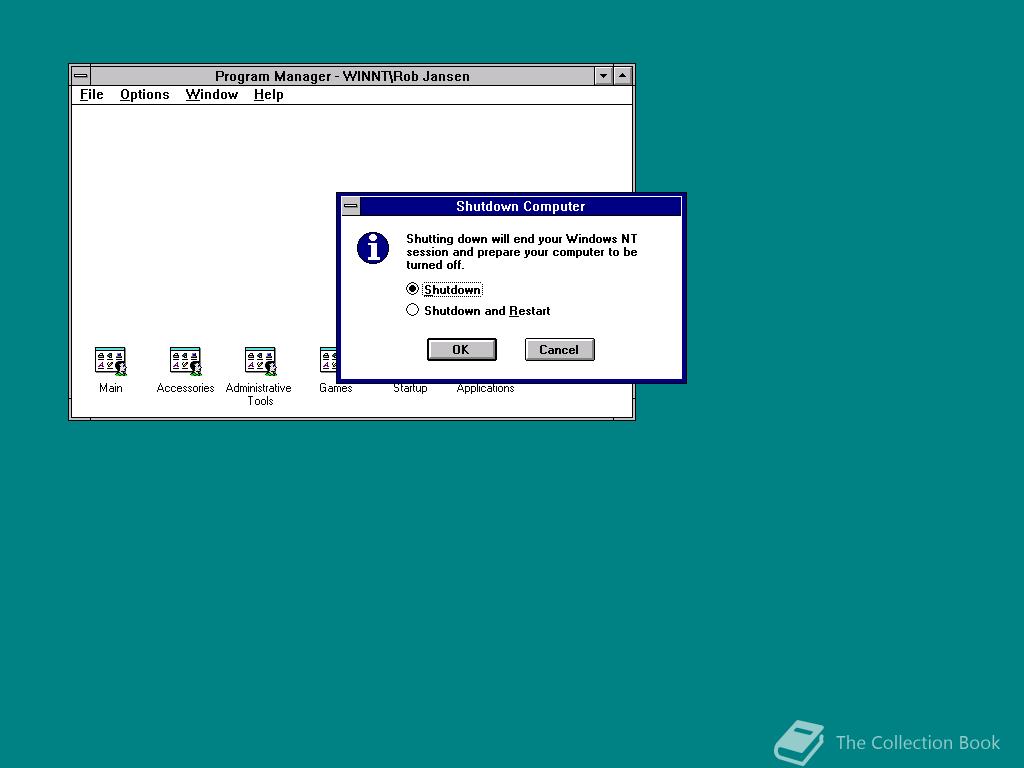
Task: Open the Administrative Tools group icon
Action: pyautogui.click(x=261, y=361)
